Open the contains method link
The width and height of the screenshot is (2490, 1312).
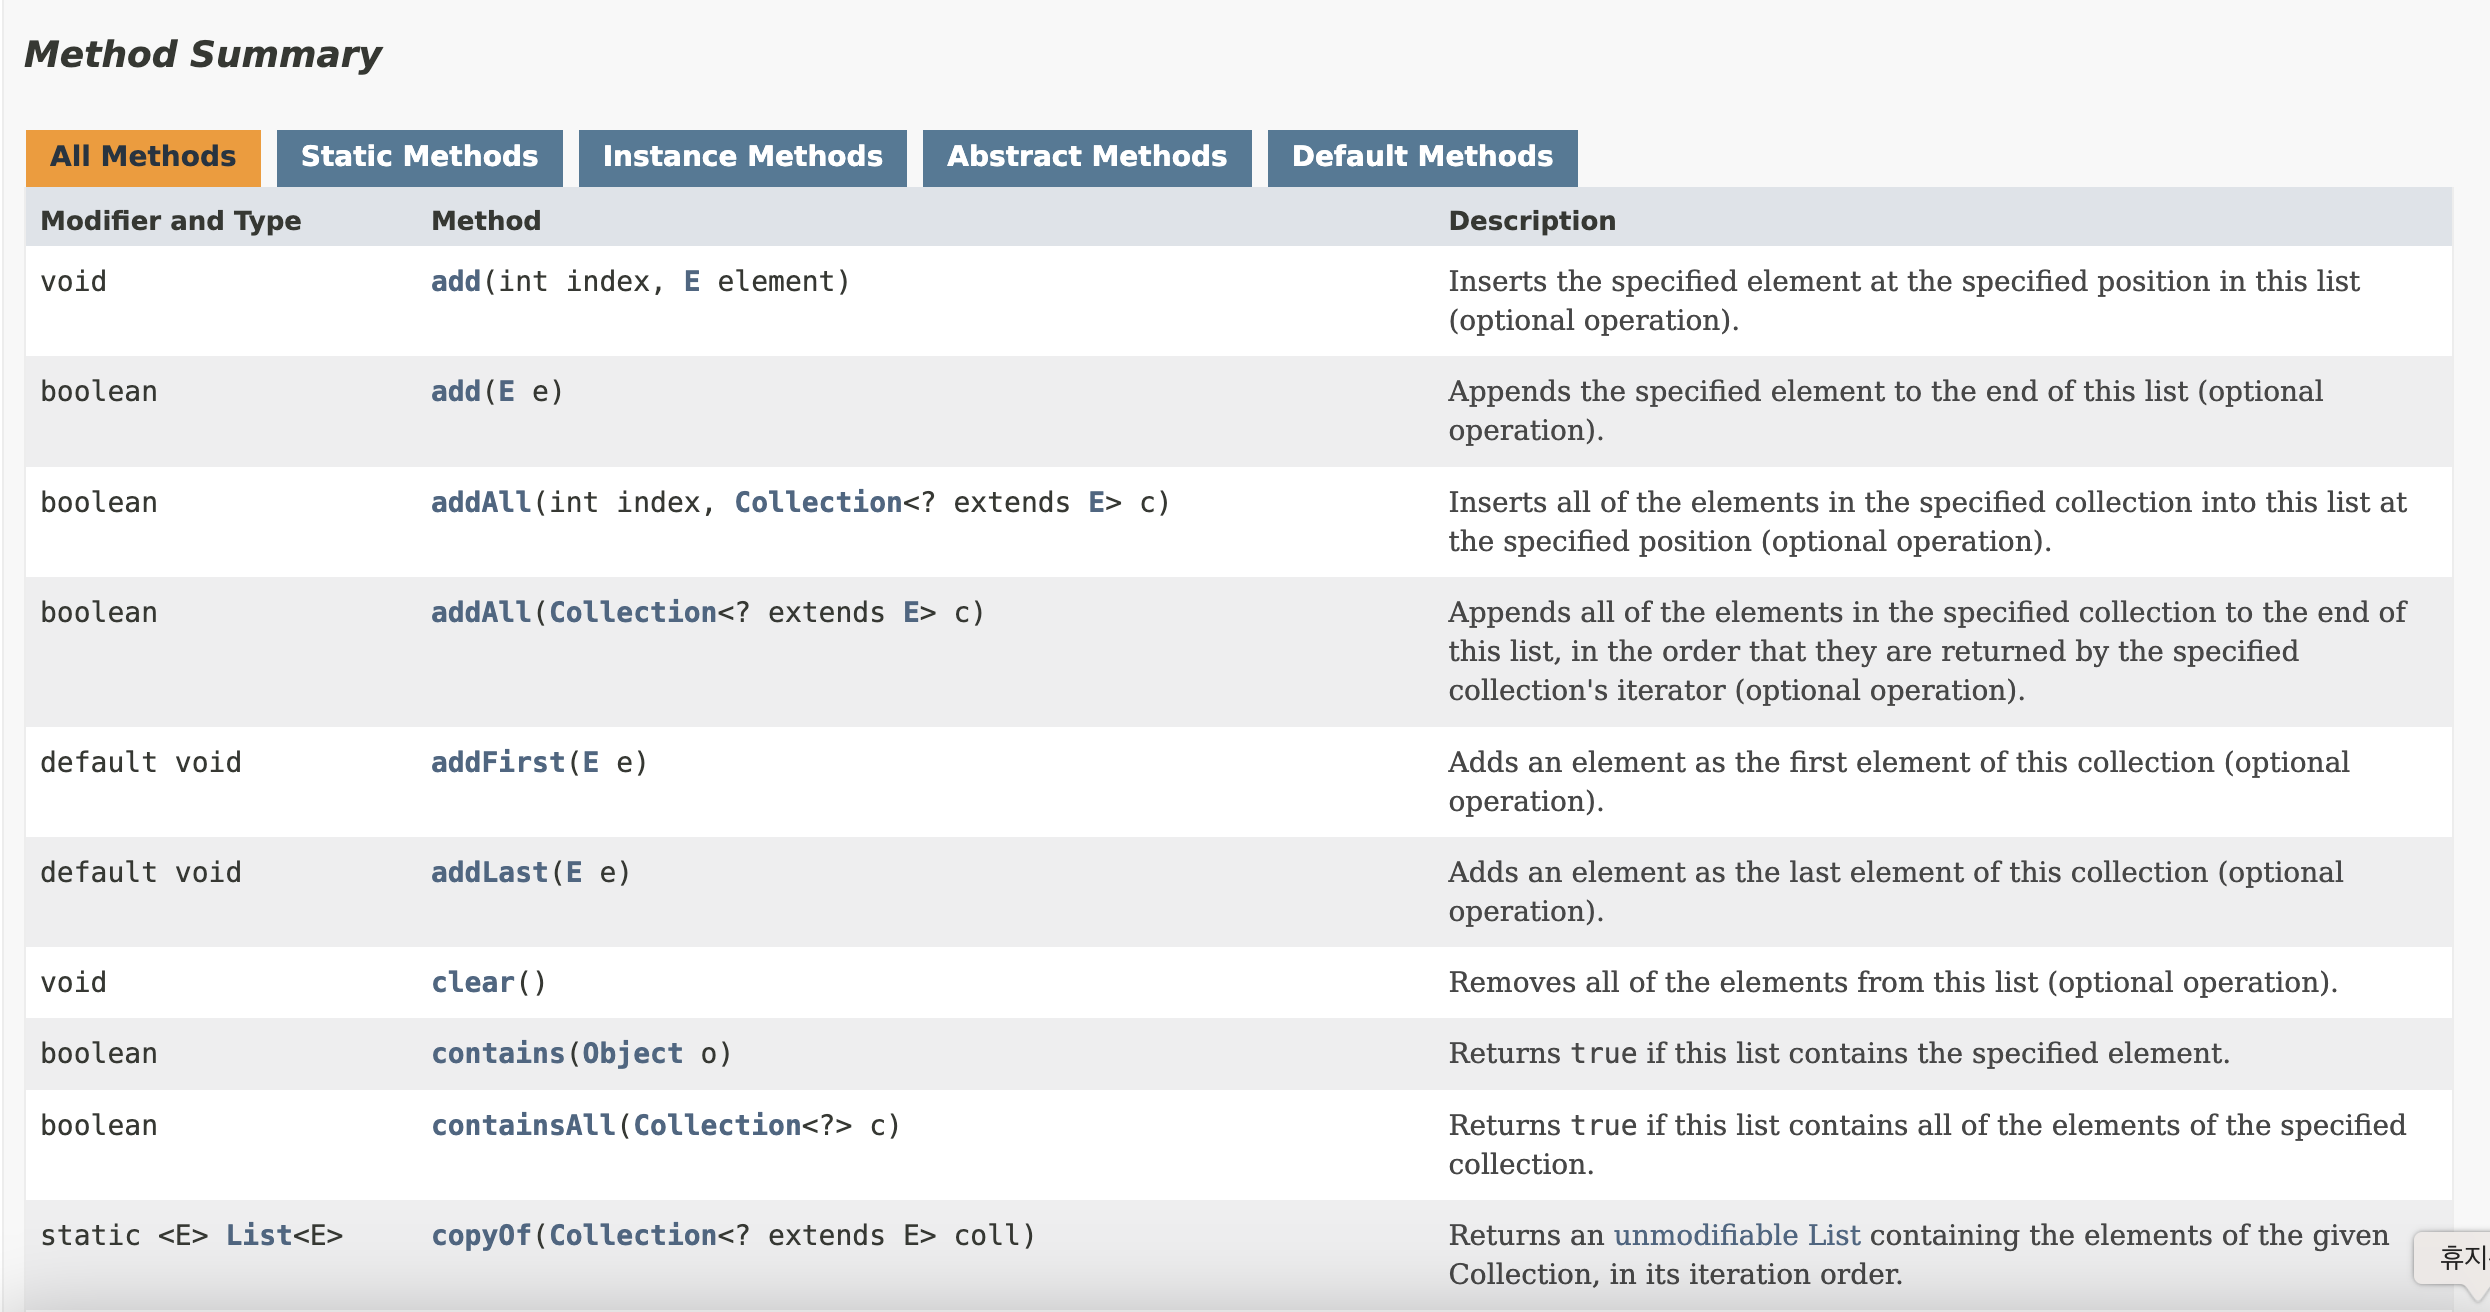click(x=498, y=1053)
